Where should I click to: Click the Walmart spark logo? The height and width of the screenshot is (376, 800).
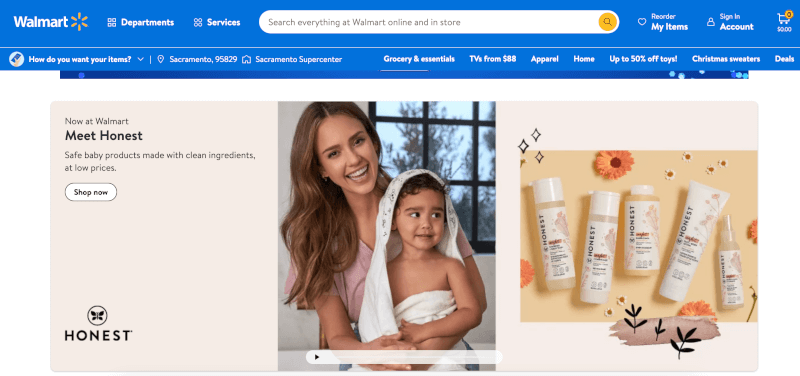click(80, 22)
